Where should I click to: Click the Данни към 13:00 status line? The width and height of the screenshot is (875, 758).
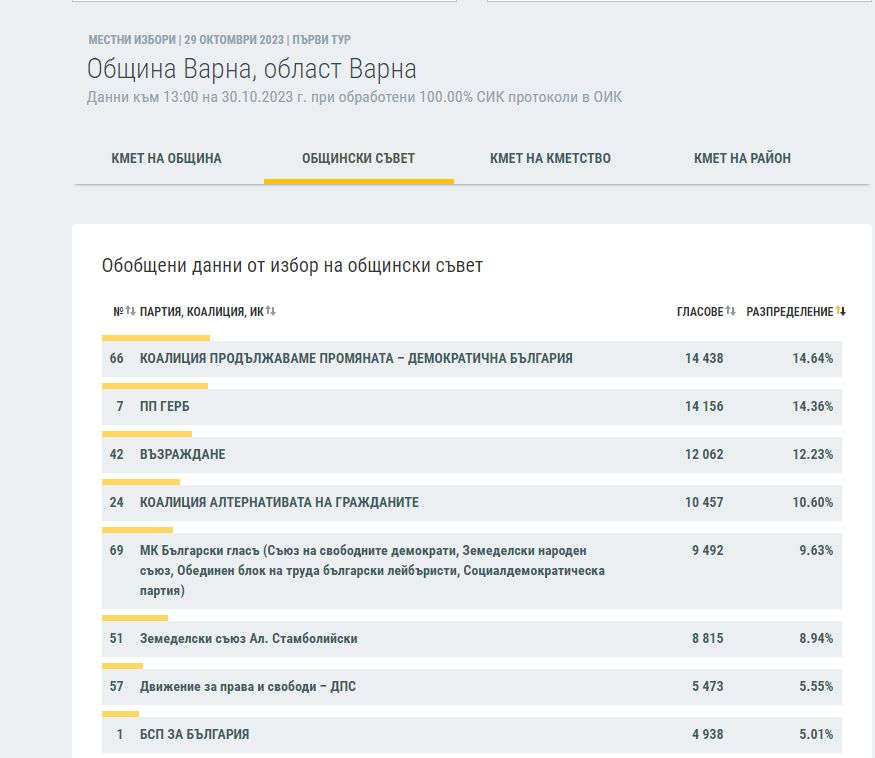354,97
